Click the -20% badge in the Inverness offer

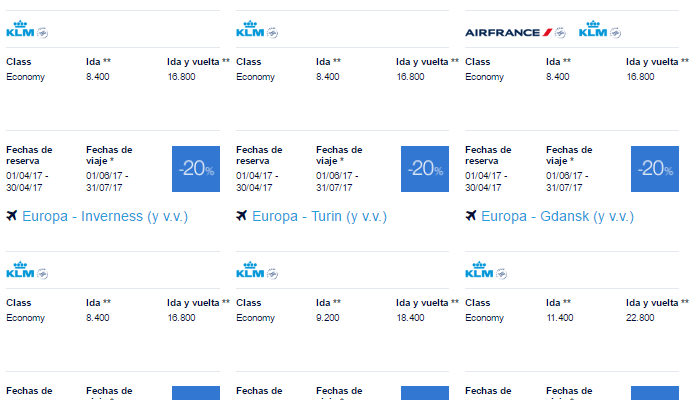point(196,169)
